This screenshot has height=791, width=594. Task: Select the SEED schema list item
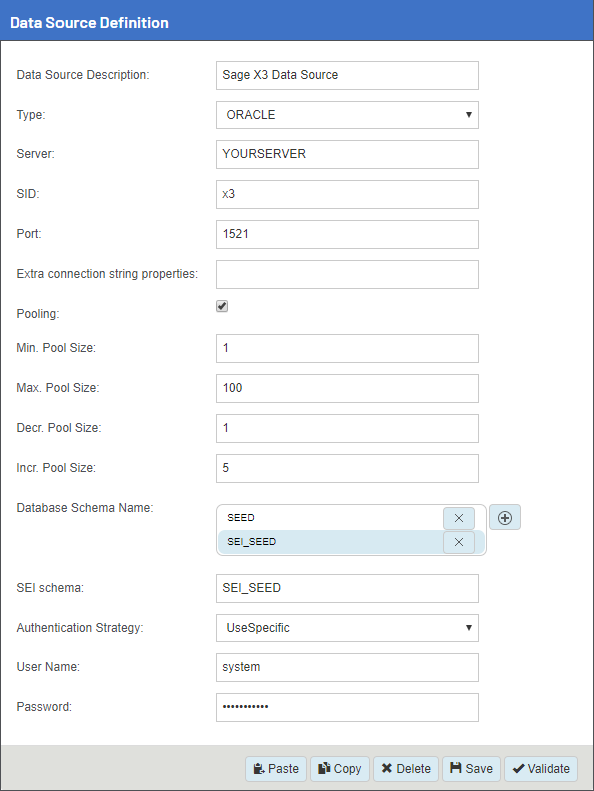point(331,518)
